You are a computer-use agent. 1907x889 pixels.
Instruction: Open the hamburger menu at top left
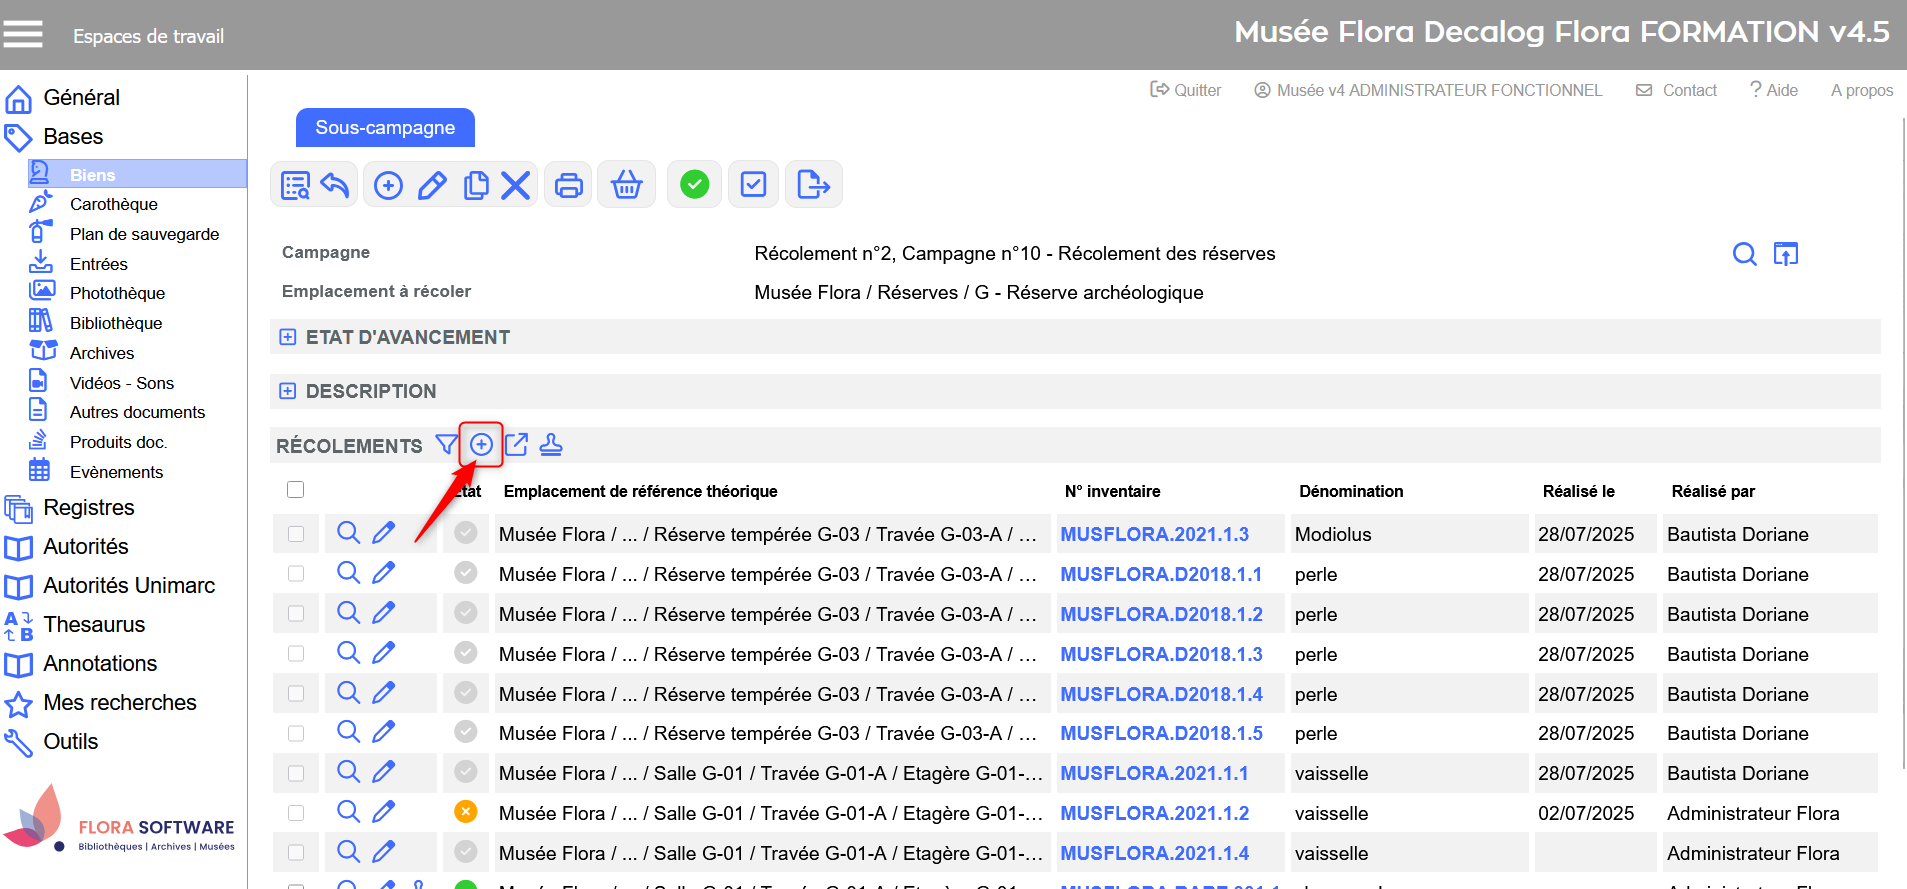point(23,35)
